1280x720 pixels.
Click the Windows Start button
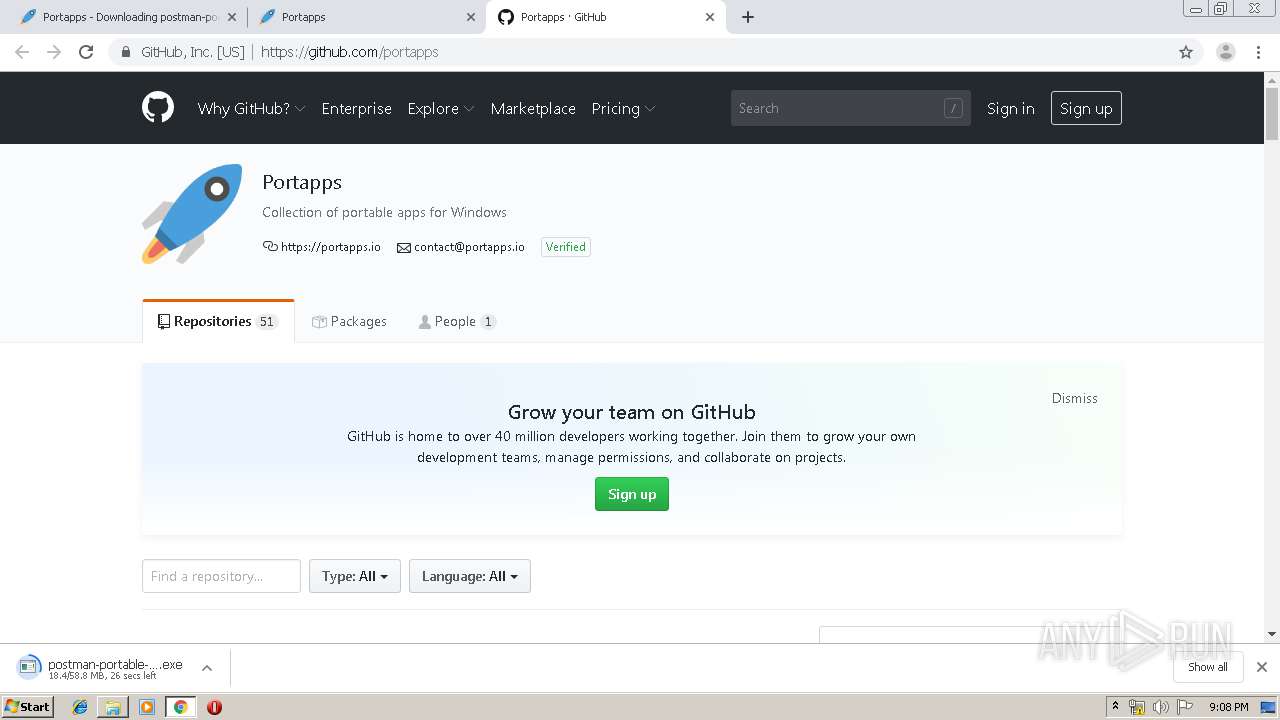(27, 707)
